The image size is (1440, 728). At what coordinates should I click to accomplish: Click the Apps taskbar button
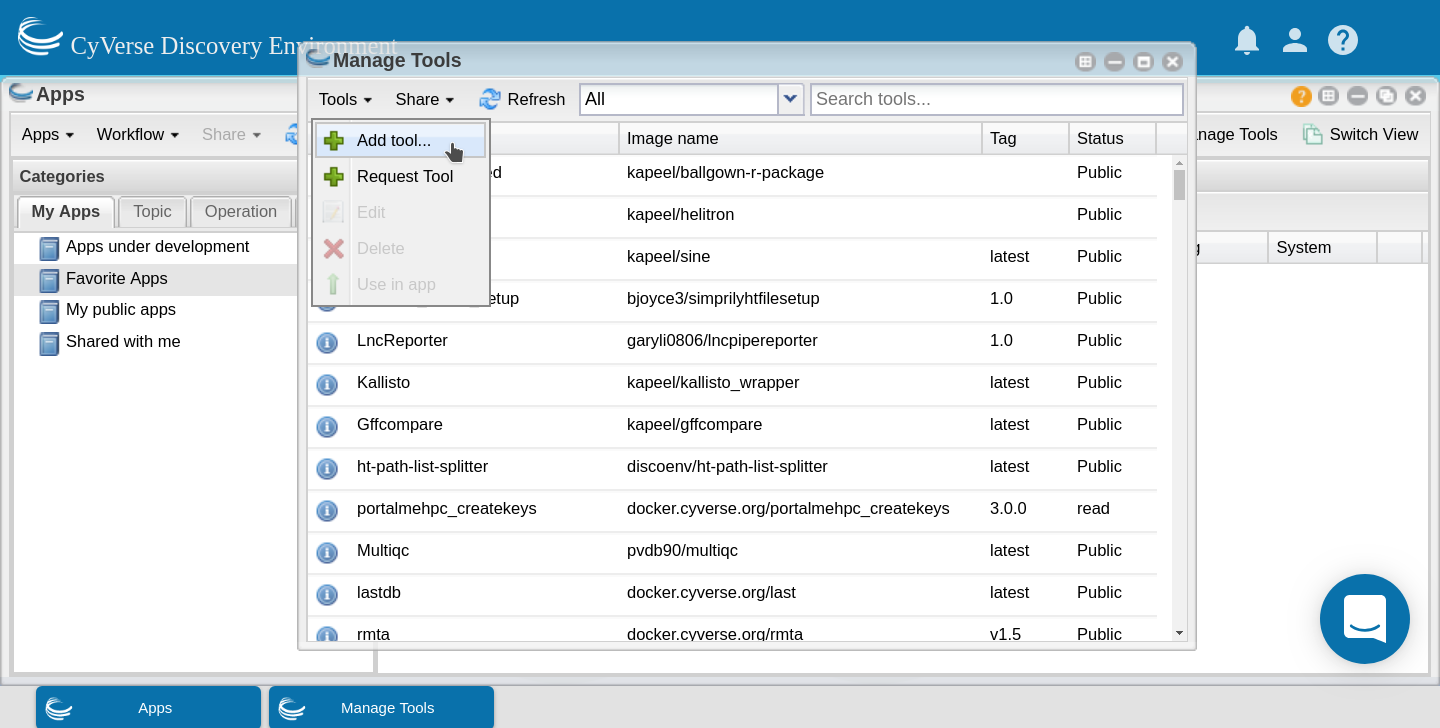click(x=148, y=707)
